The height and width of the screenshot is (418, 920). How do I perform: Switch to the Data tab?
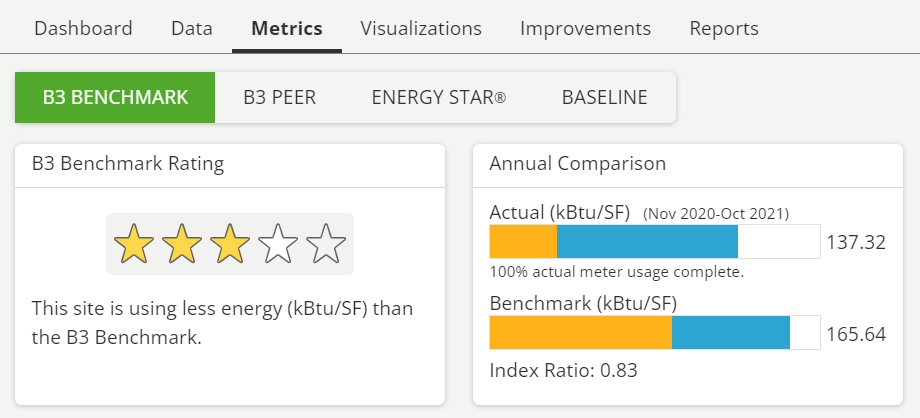192,28
